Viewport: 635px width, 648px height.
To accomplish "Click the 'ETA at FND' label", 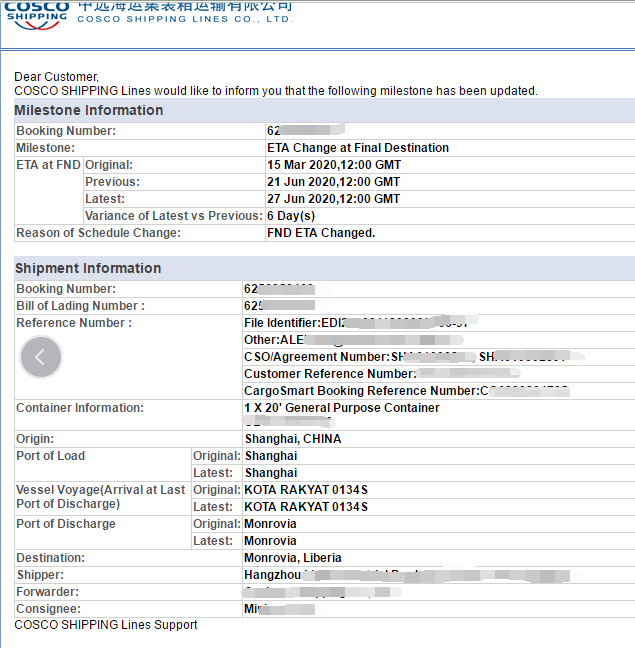I will point(48,165).
